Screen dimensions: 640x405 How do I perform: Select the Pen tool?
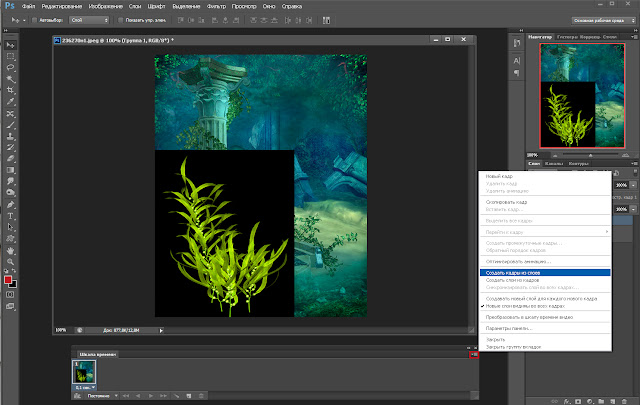tap(10, 205)
